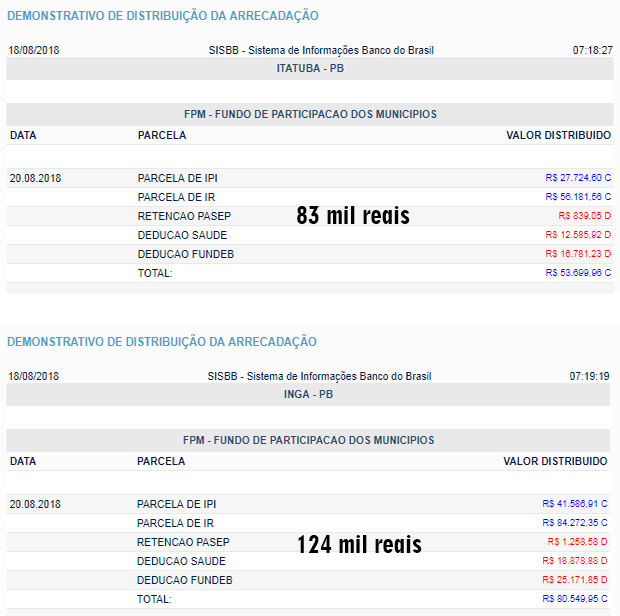Image resolution: width=620 pixels, height=616 pixels.
Task: Click the ITATUBA - PB municipality heading
Action: pos(310,68)
